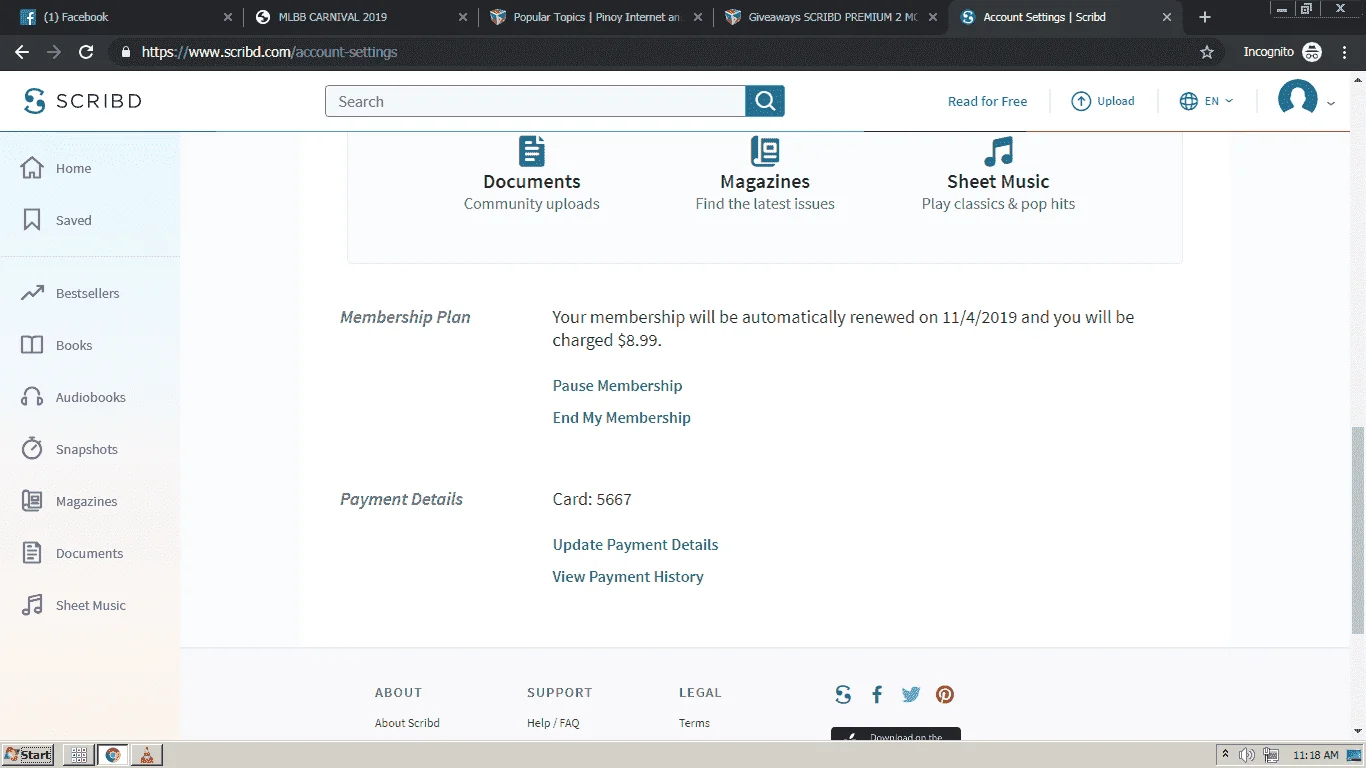
Task: Click the volume speaker tray icon
Action: tap(1246, 755)
